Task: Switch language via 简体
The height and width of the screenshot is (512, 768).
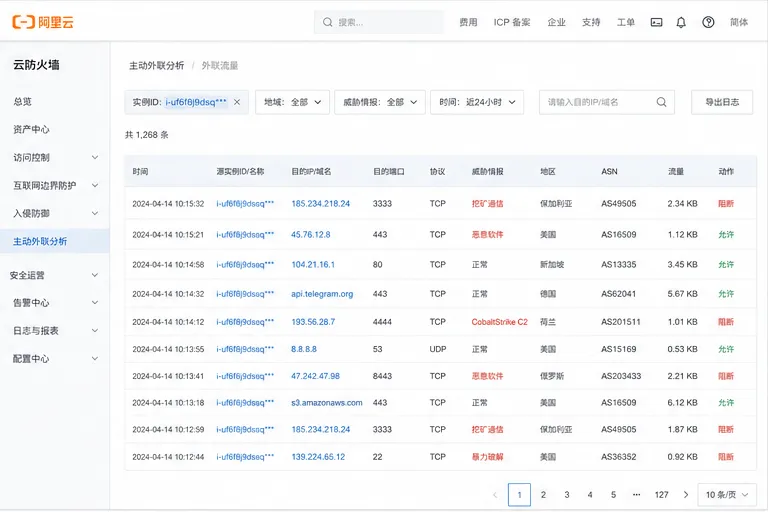Action: pyautogui.click(x=739, y=22)
